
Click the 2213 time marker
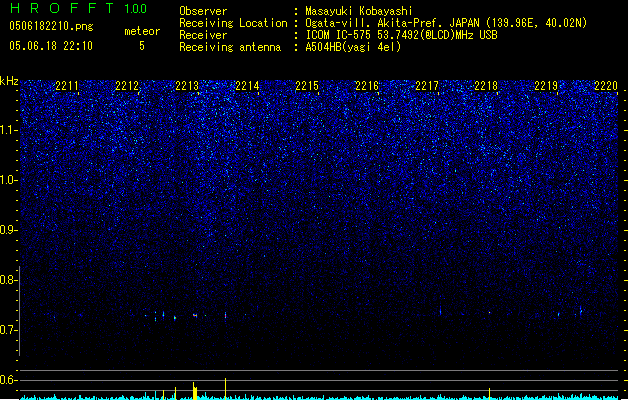(187, 86)
